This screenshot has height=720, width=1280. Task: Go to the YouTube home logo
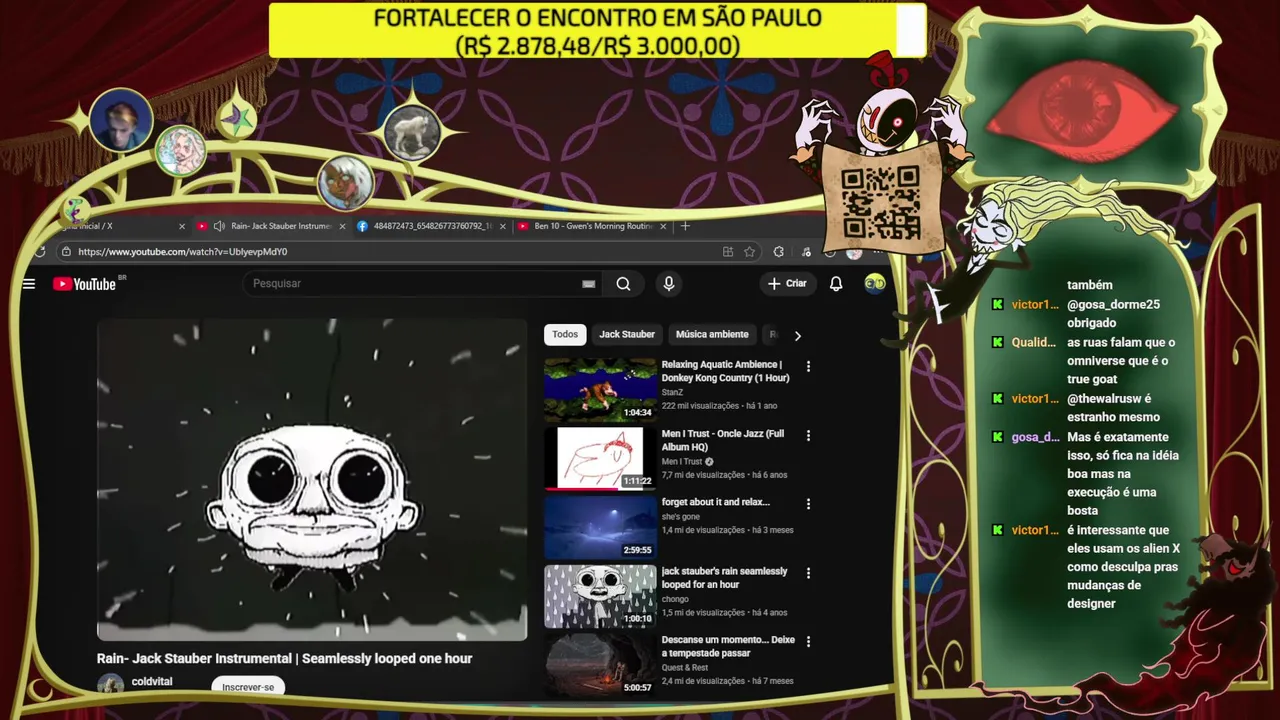click(85, 284)
